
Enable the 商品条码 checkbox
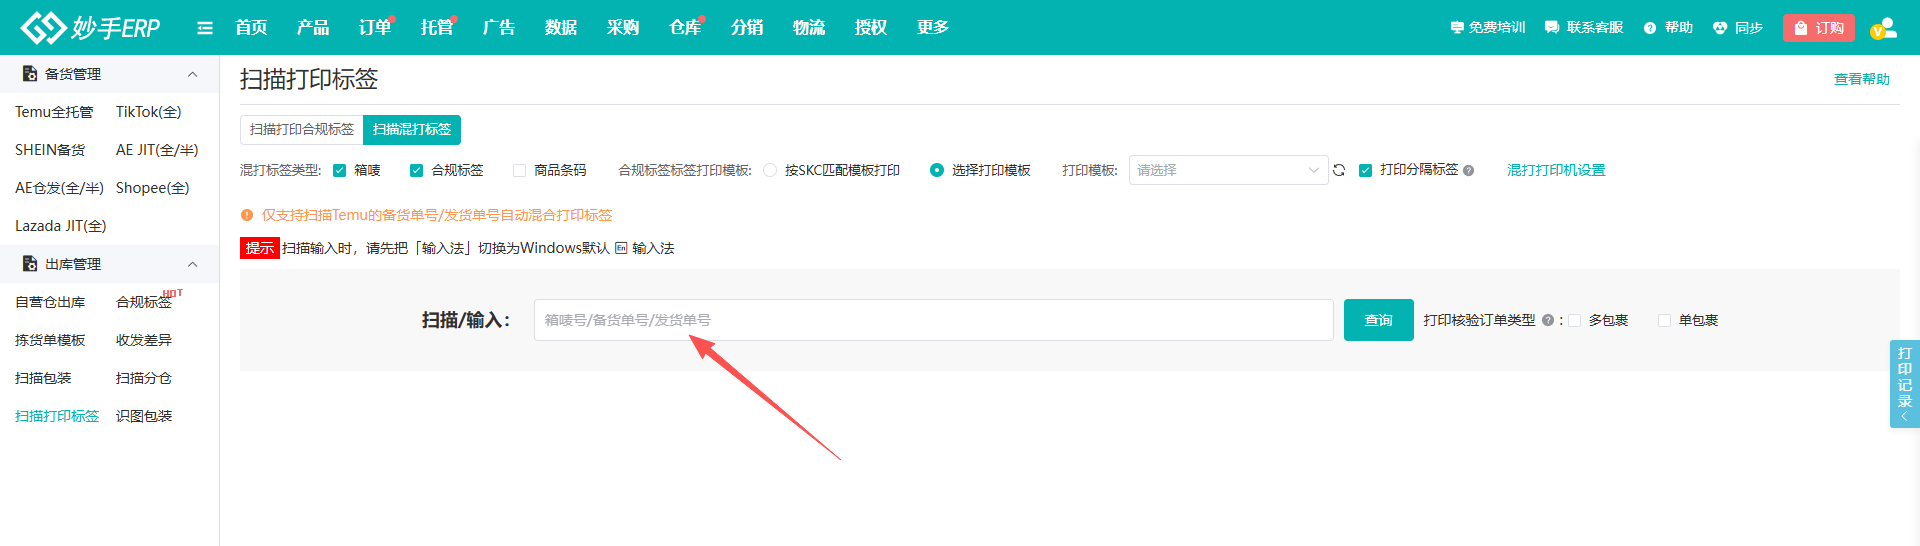click(519, 171)
